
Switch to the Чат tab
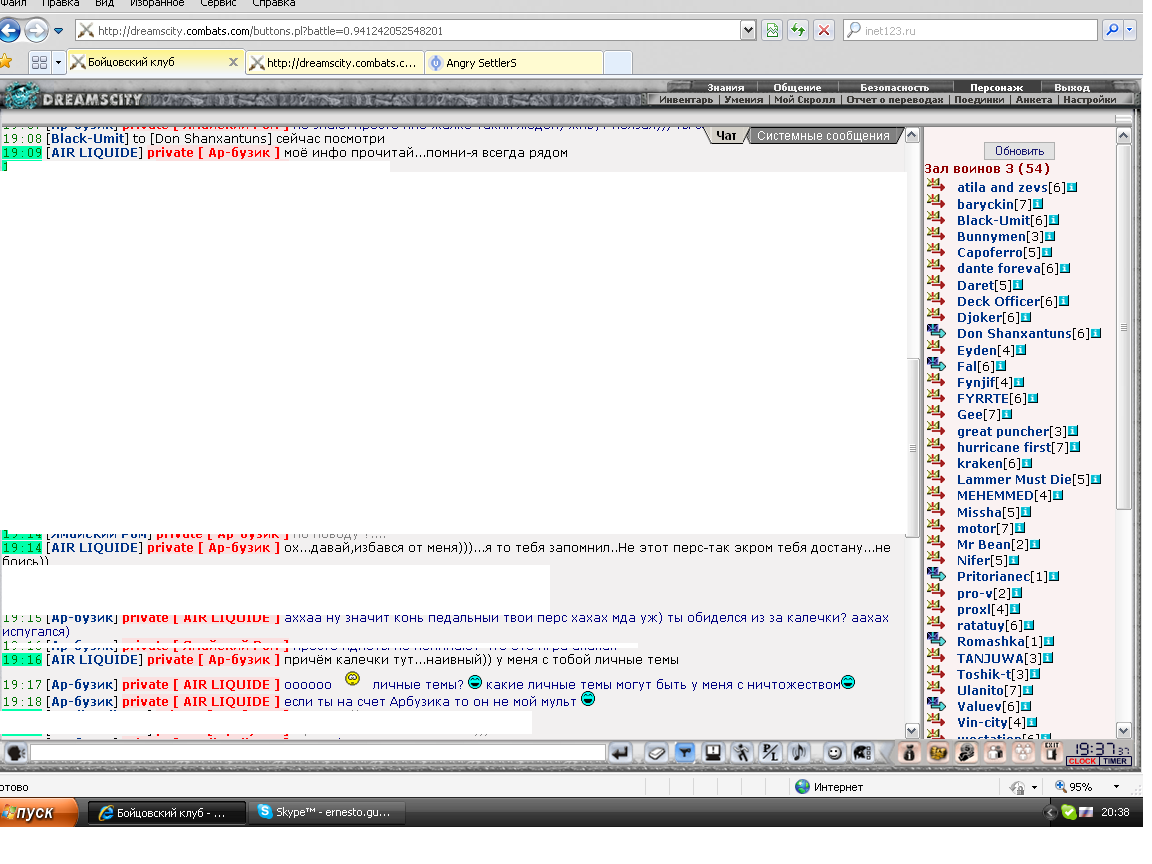pos(726,136)
